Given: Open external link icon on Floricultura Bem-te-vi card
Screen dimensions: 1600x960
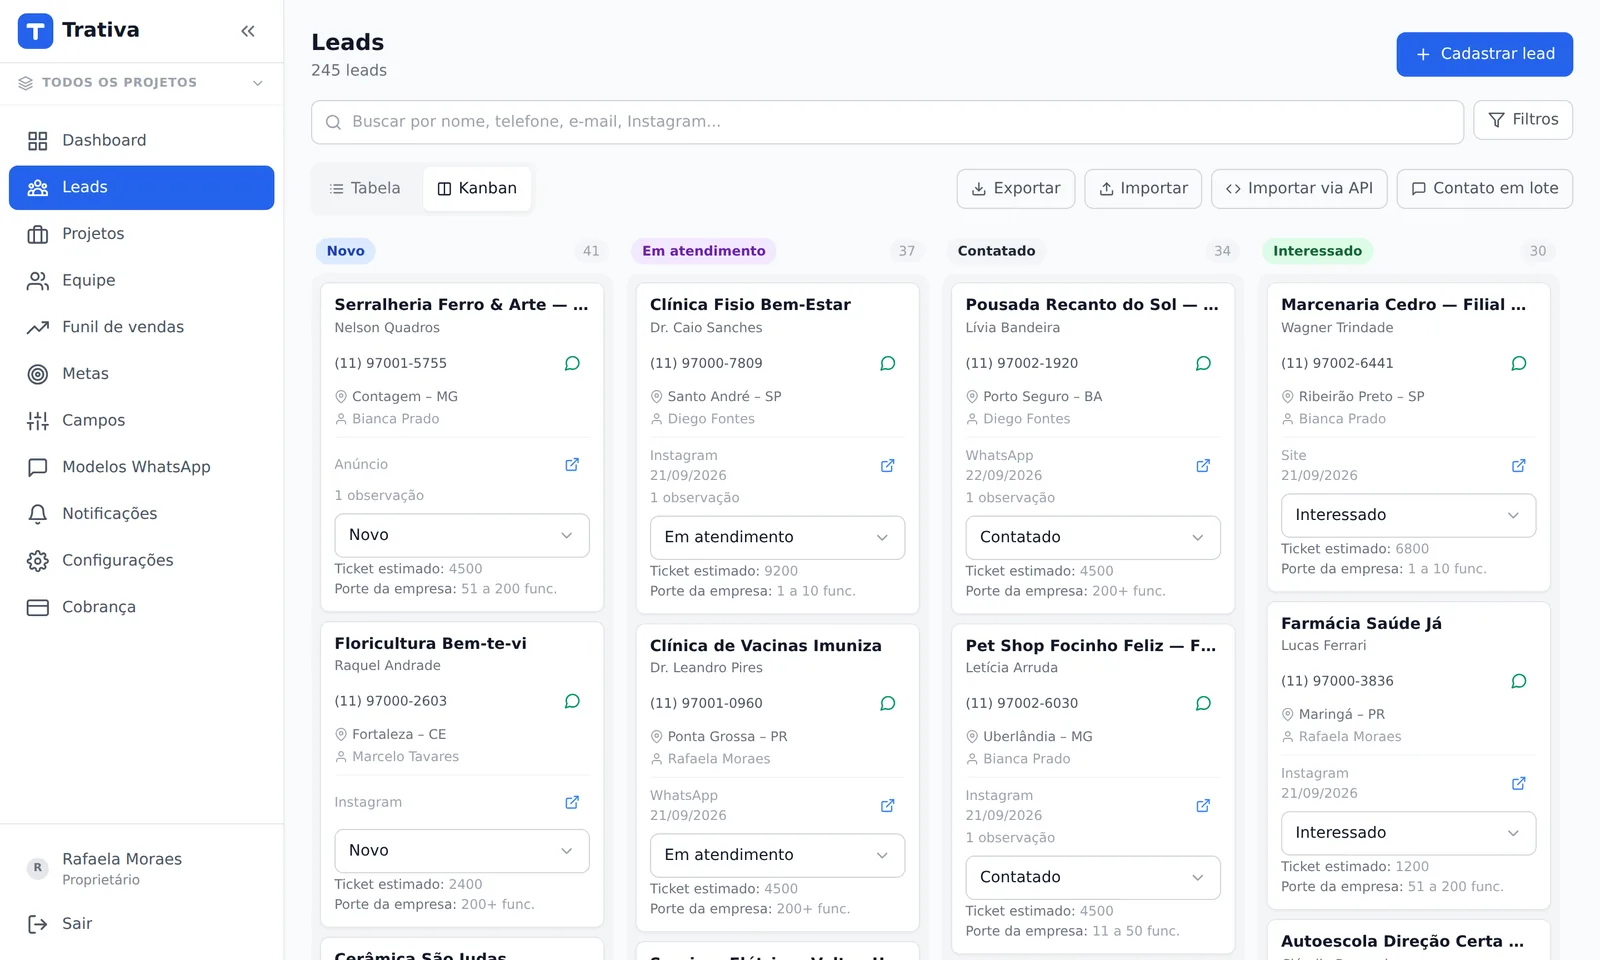Looking at the screenshot, I should coord(572,802).
